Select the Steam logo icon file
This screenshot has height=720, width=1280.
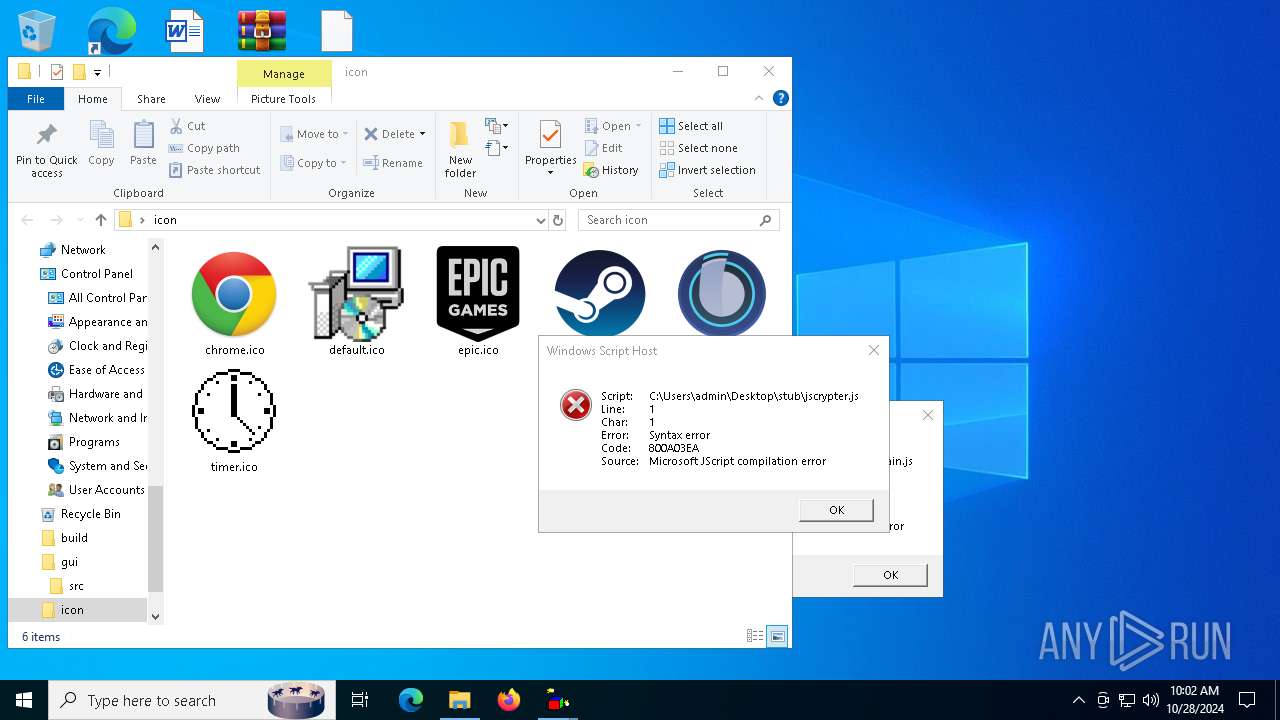[600, 294]
